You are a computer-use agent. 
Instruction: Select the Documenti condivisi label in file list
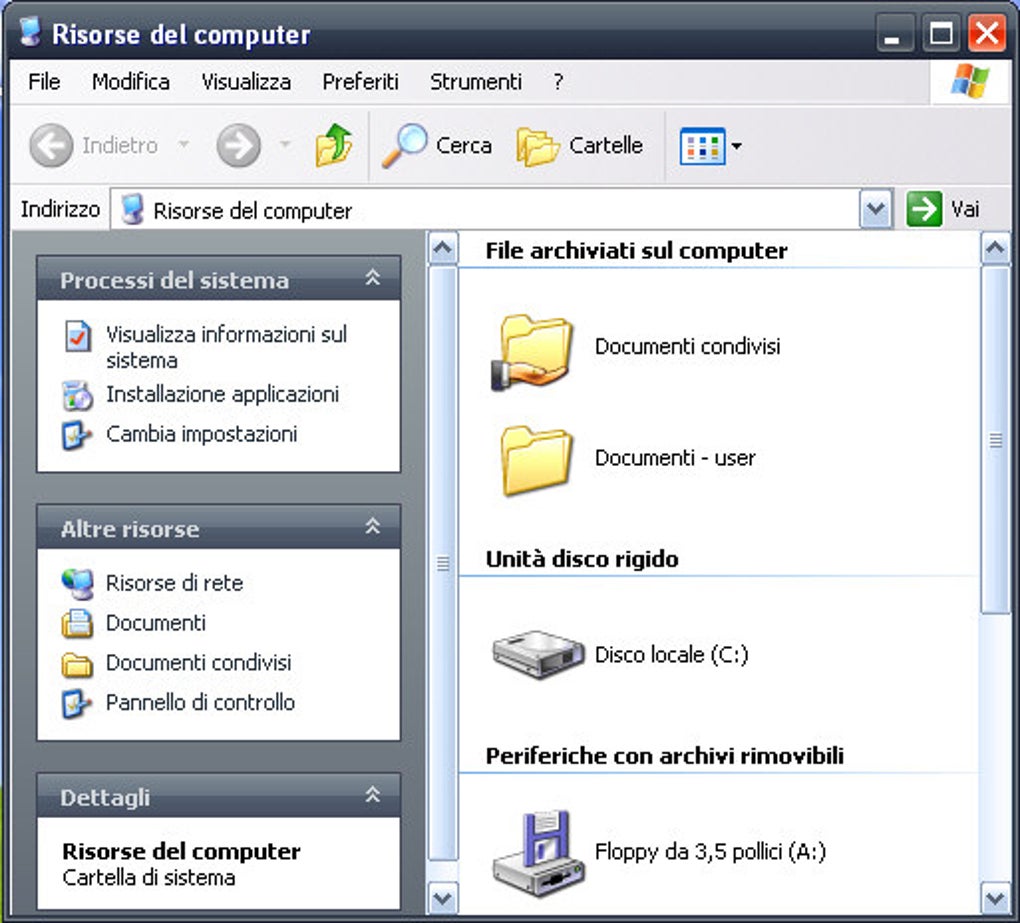(688, 346)
